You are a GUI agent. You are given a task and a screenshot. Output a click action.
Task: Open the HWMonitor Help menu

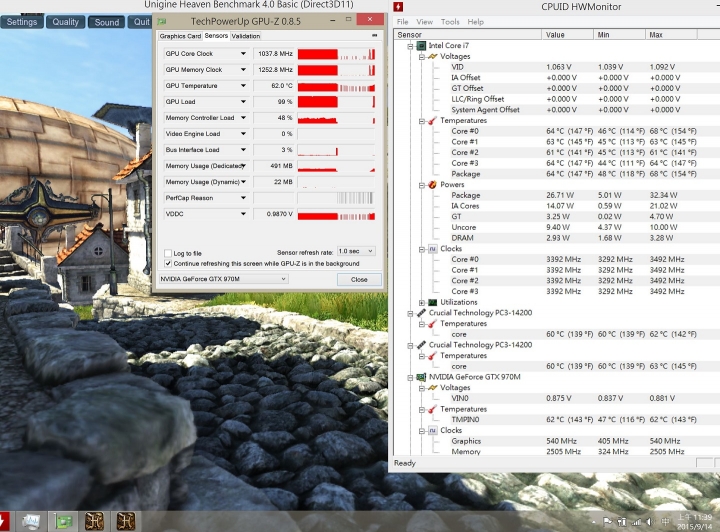coord(475,22)
